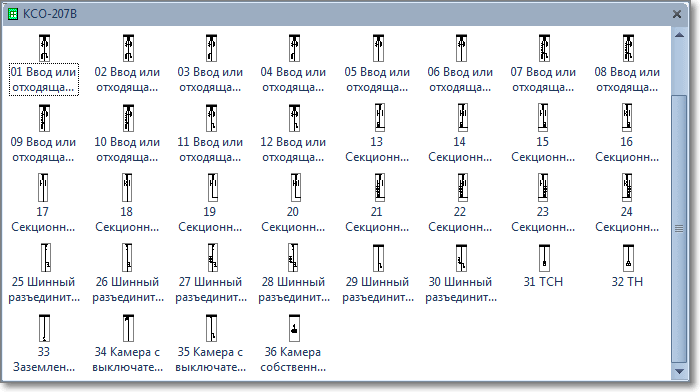Select the 24 Секционн scheme icon
The width and height of the screenshot is (700, 392).
pos(627,188)
